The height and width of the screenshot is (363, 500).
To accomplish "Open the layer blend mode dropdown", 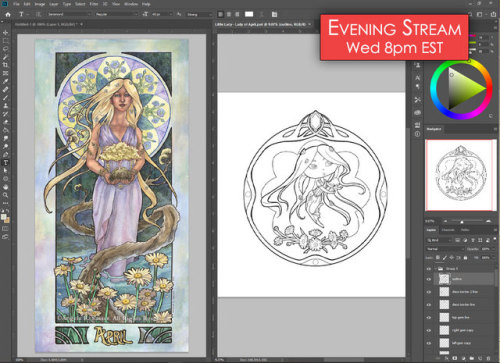I will (445, 249).
